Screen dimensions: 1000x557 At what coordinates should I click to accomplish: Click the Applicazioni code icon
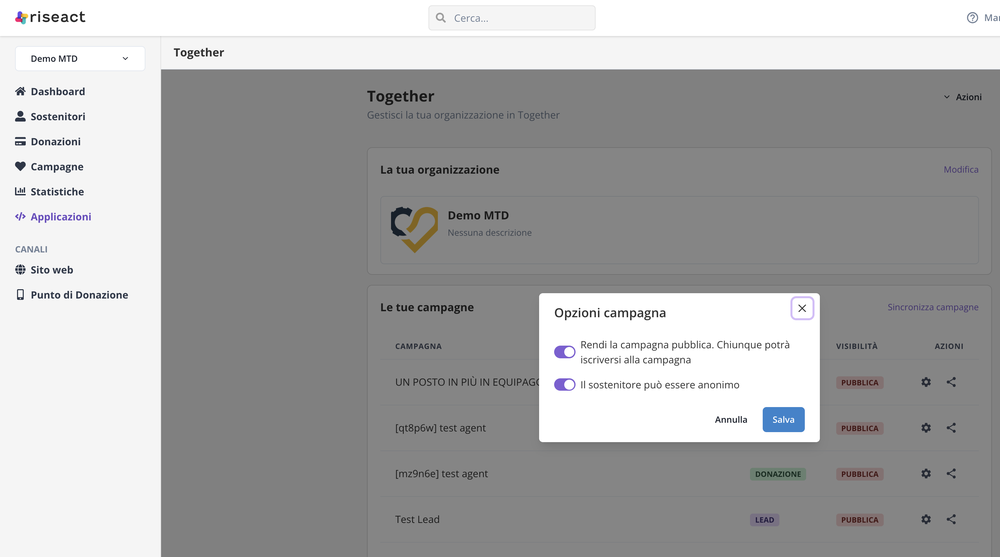[x=20, y=217]
